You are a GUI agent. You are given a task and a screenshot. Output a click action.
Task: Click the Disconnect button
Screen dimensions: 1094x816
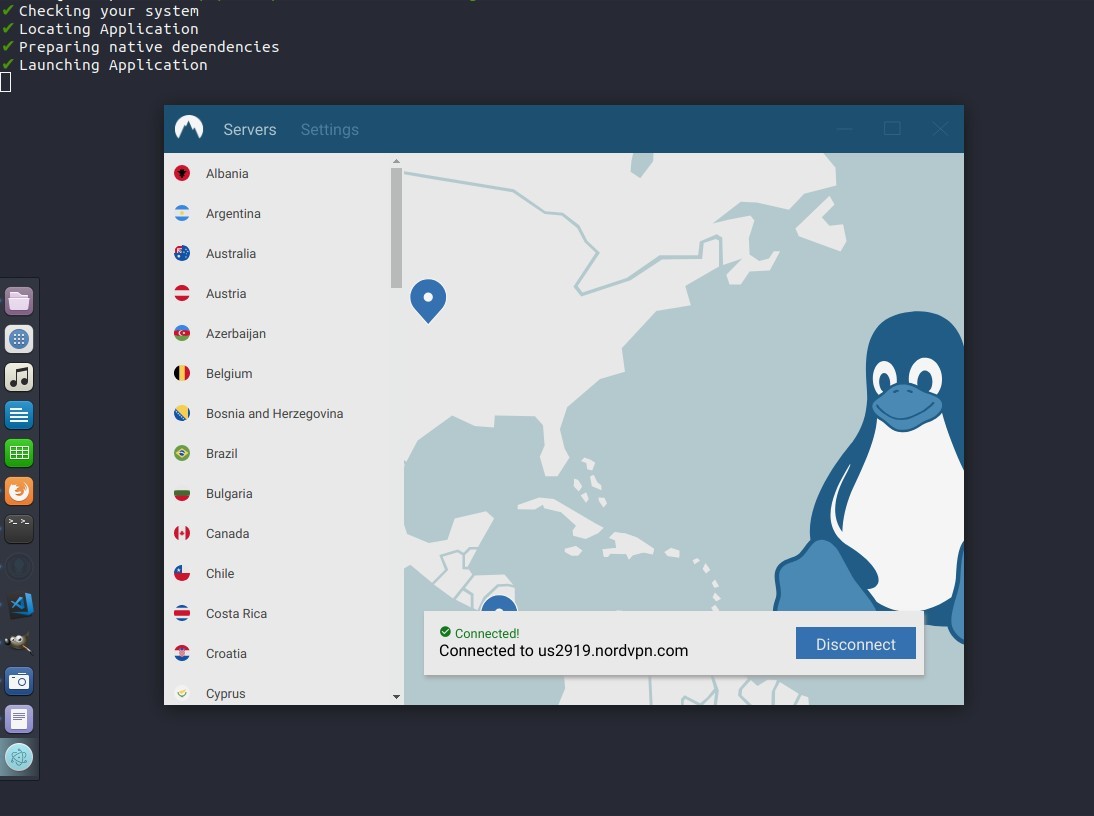(x=855, y=644)
